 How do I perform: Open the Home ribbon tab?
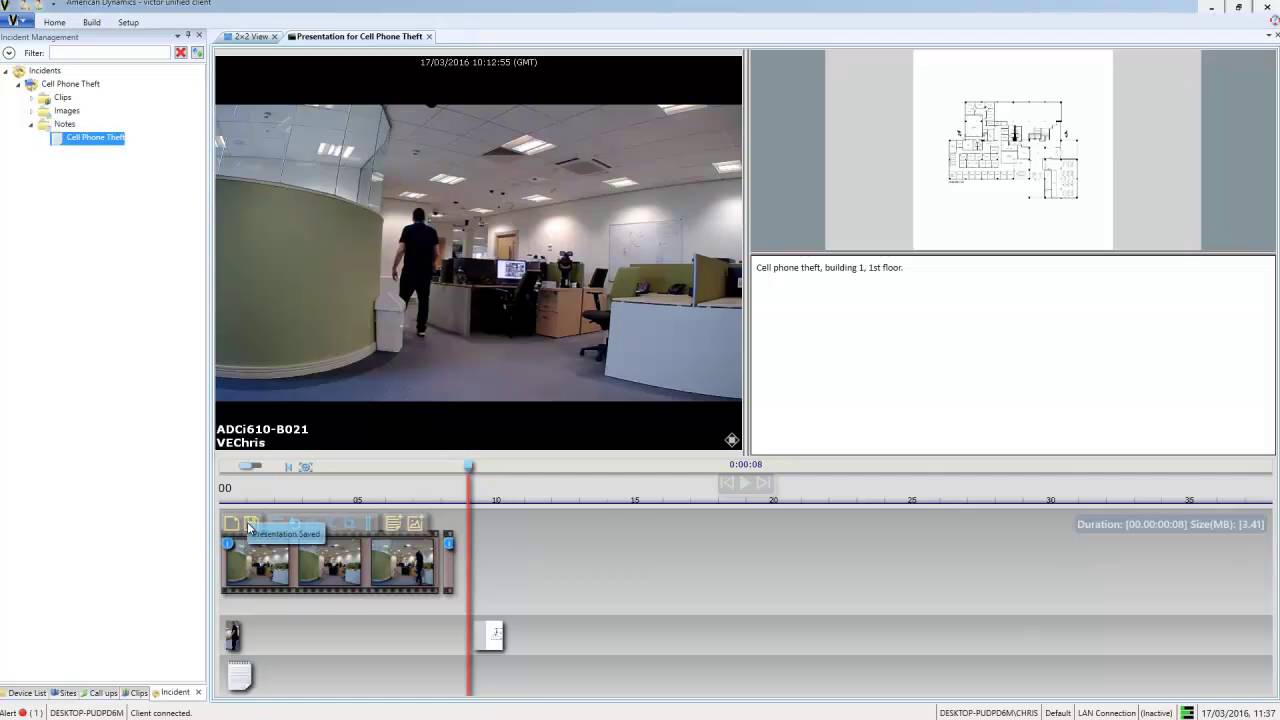(54, 22)
